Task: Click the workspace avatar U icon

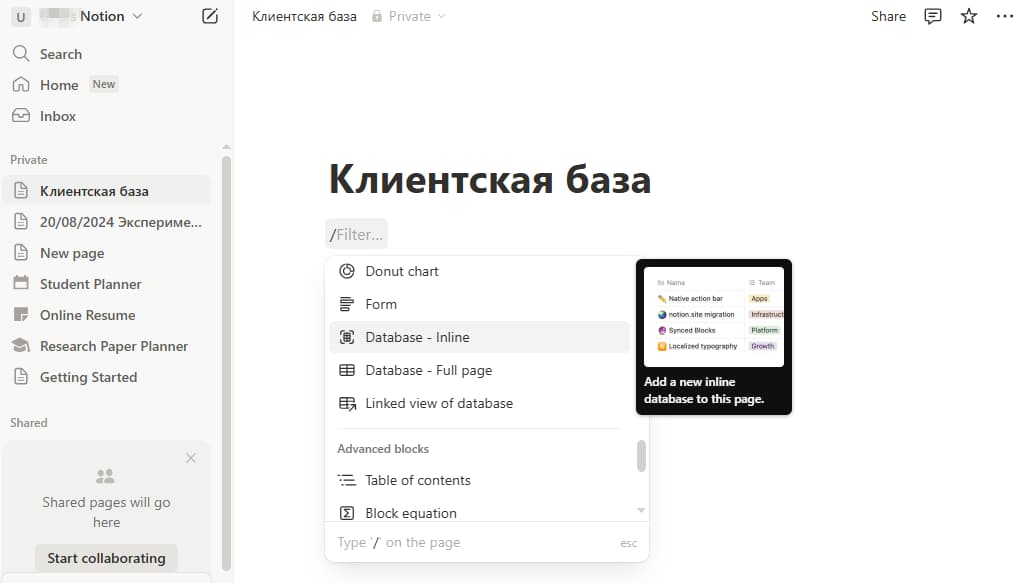Action: (21, 17)
